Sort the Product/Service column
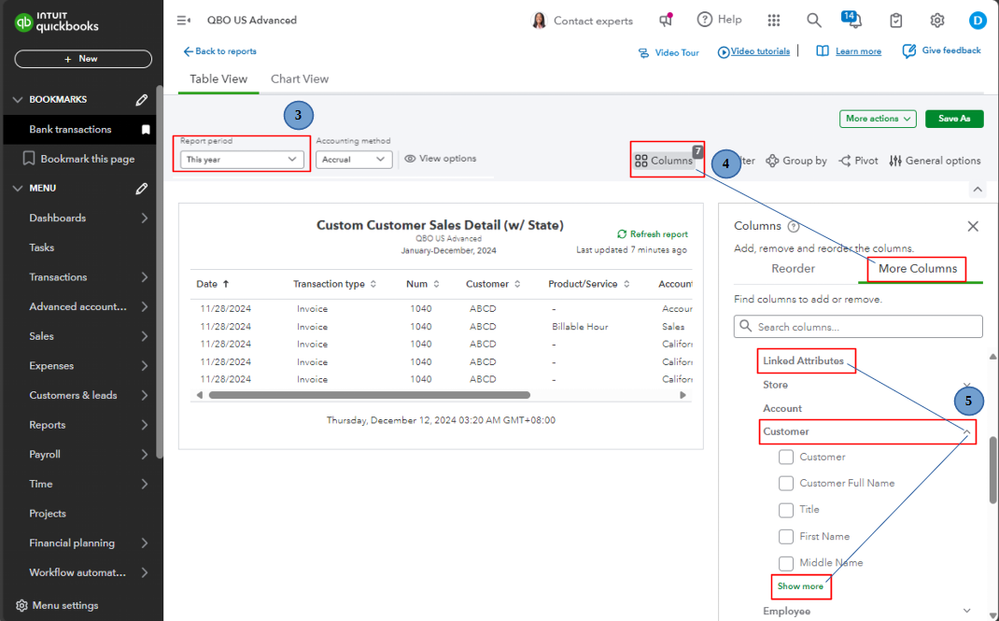 [627, 284]
